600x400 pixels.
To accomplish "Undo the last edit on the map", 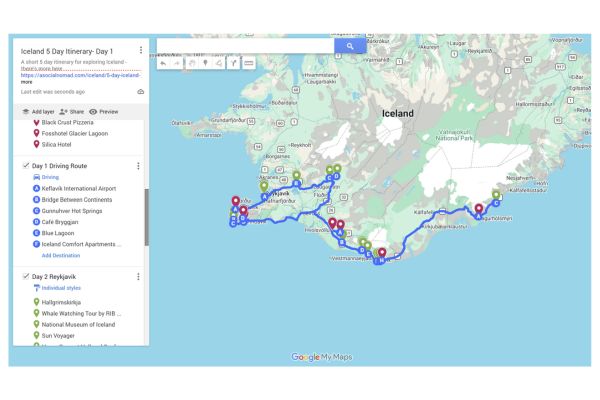I will tap(163, 63).
